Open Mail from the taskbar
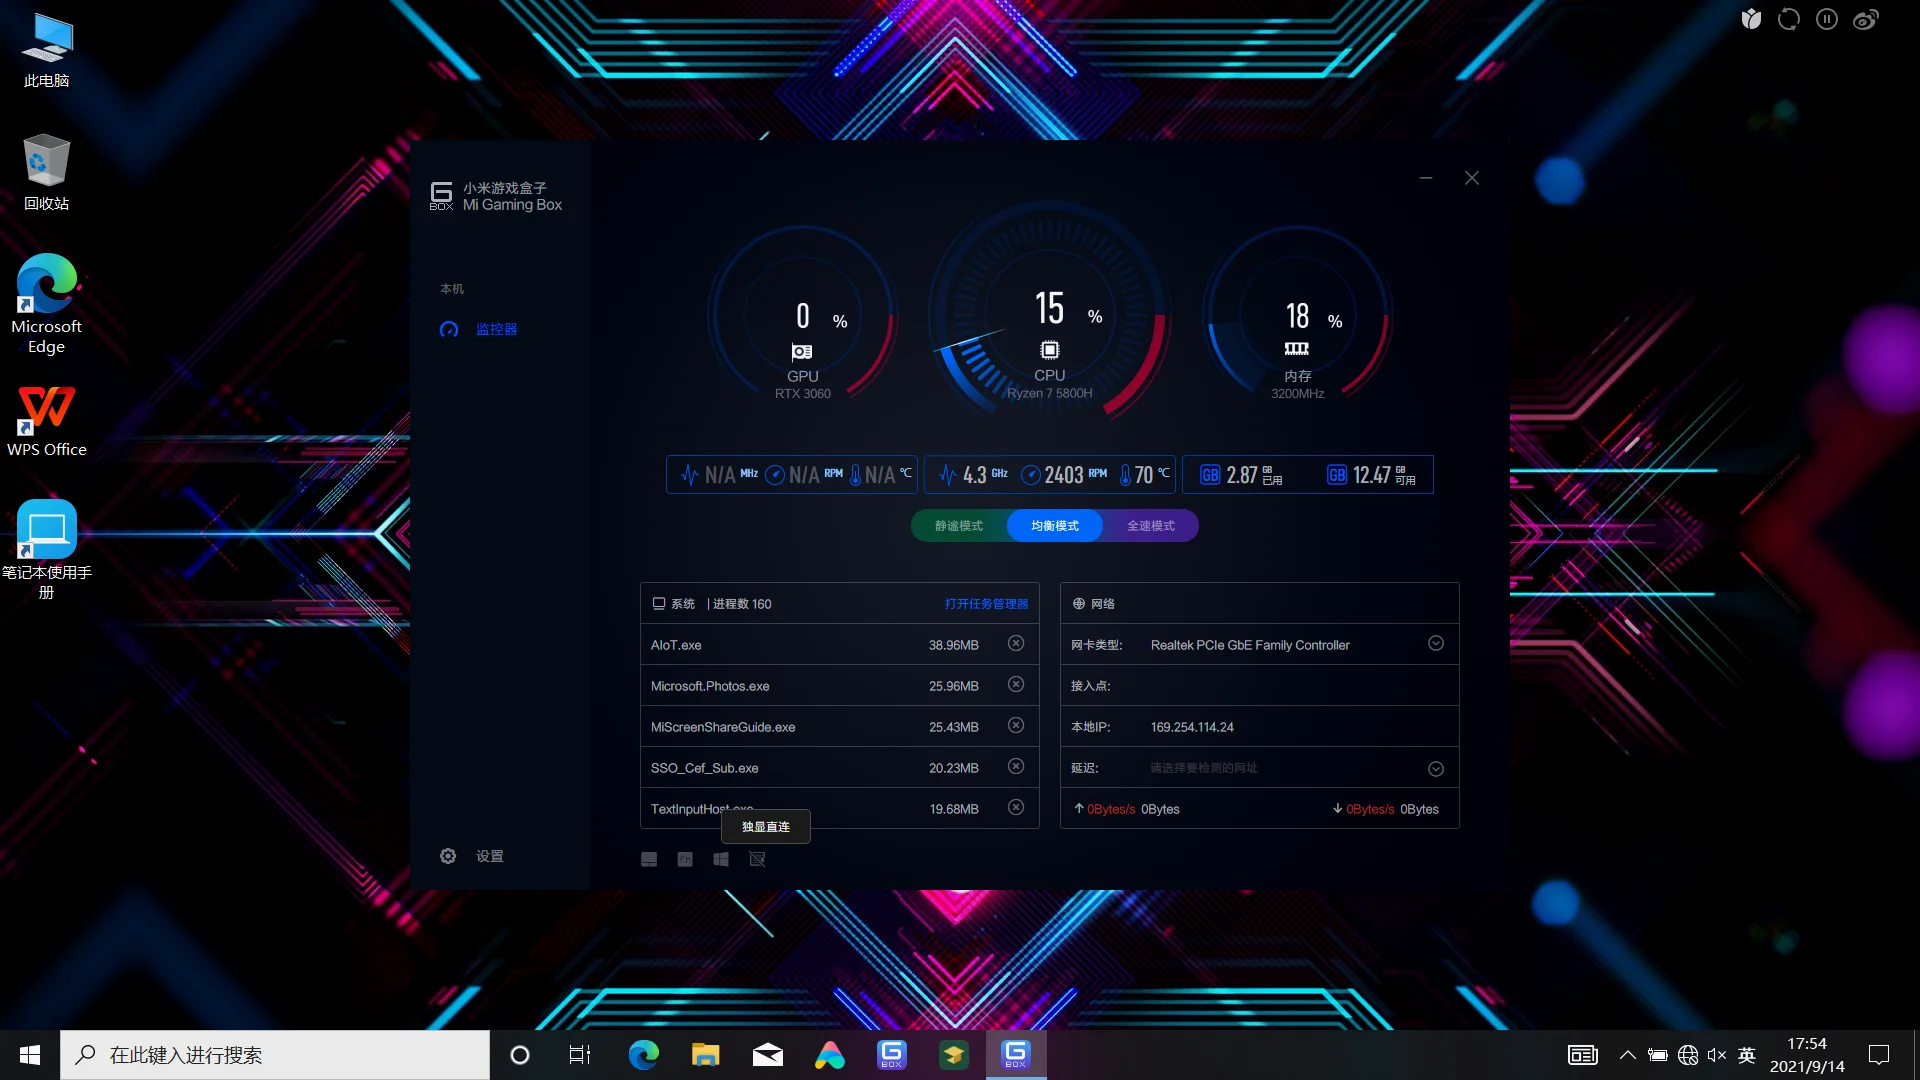Viewport: 1920px width, 1080px height. pyautogui.click(x=768, y=1055)
